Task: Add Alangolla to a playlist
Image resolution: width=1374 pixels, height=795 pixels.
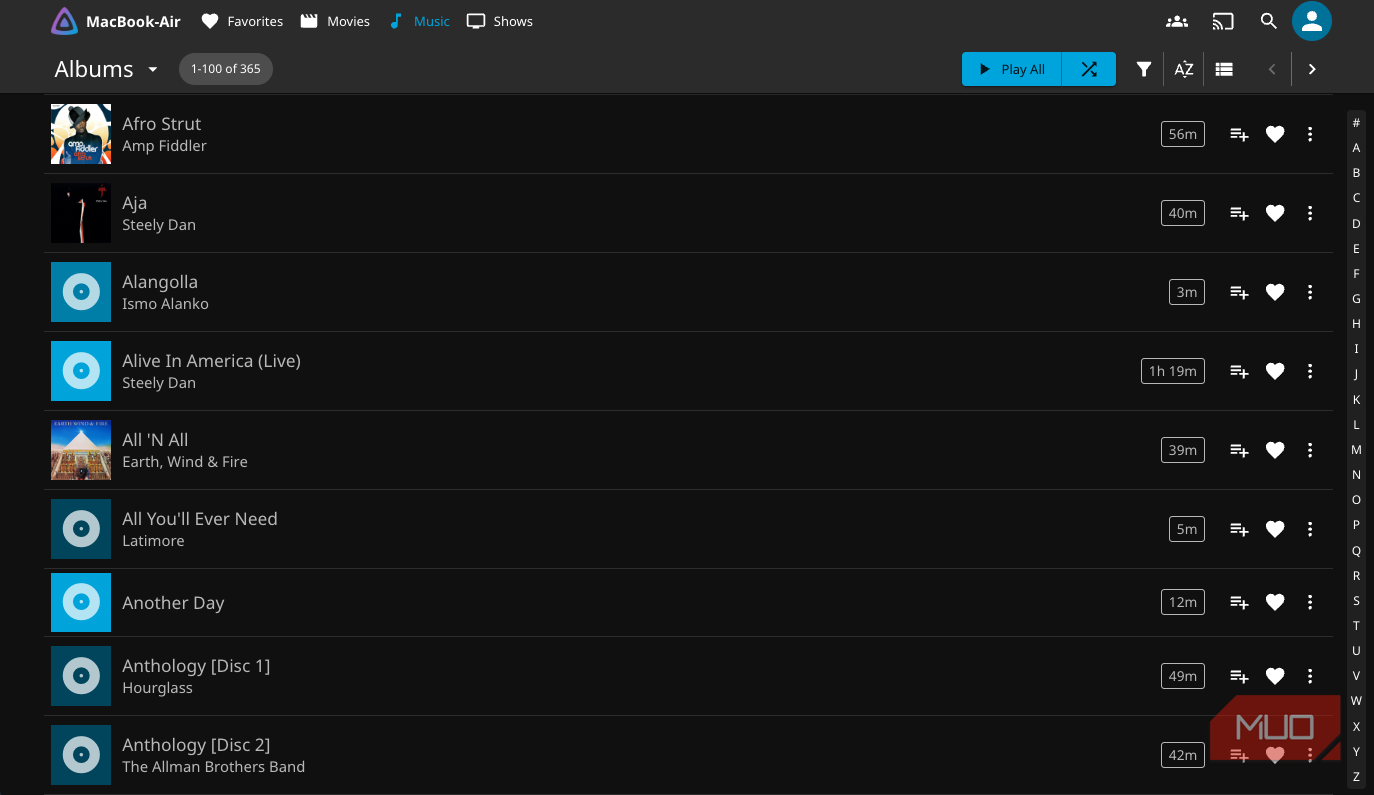Action: pyautogui.click(x=1239, y=292)
